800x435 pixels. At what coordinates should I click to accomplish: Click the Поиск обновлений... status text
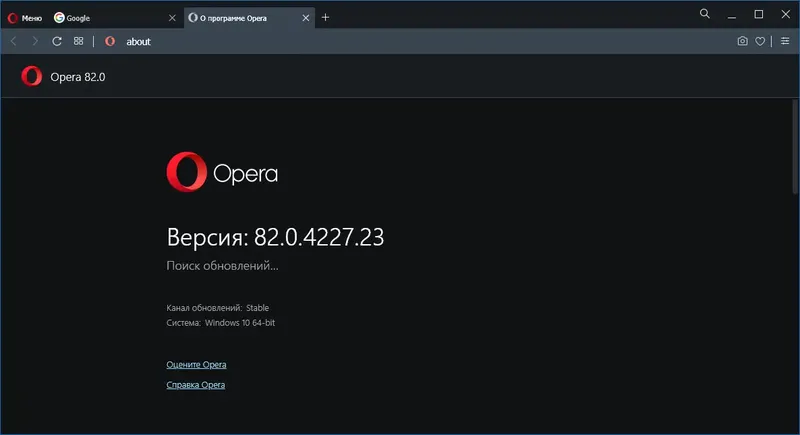coord(222,266)
